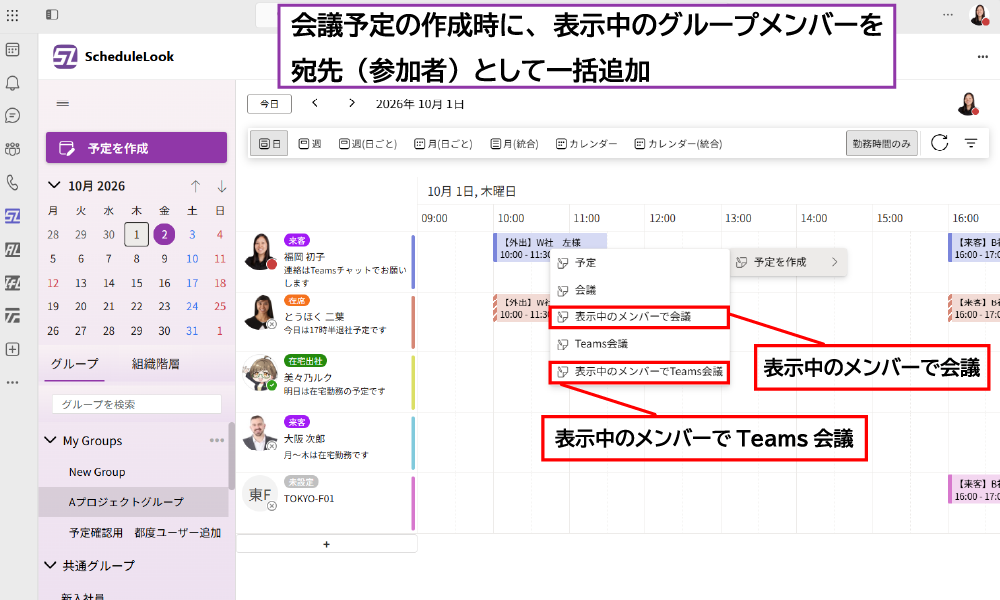The height and width of the screenshot is (600, 1000).
Task: Switch to 日 day view
Action: (x=269, y=143)
